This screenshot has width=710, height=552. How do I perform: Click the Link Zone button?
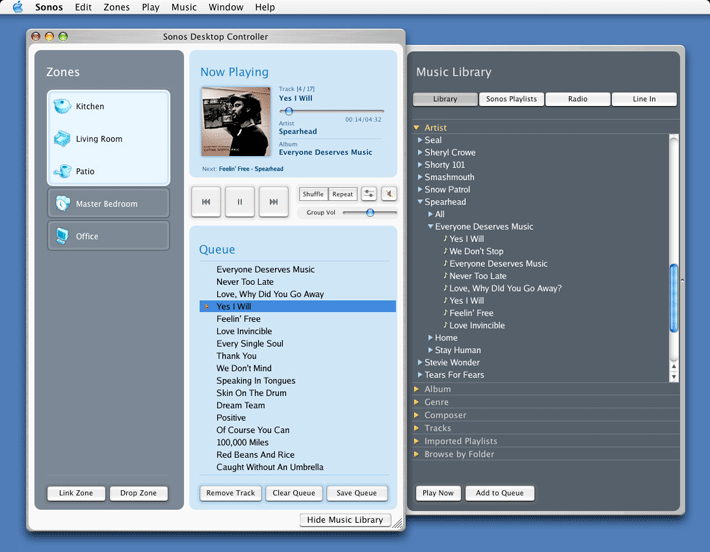(x=76, y=493)
